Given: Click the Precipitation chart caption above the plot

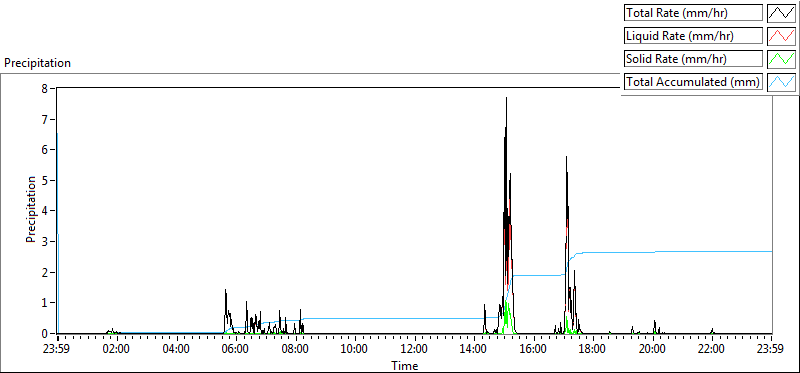Looking at the screenshot, I should (x=37, y=63).
